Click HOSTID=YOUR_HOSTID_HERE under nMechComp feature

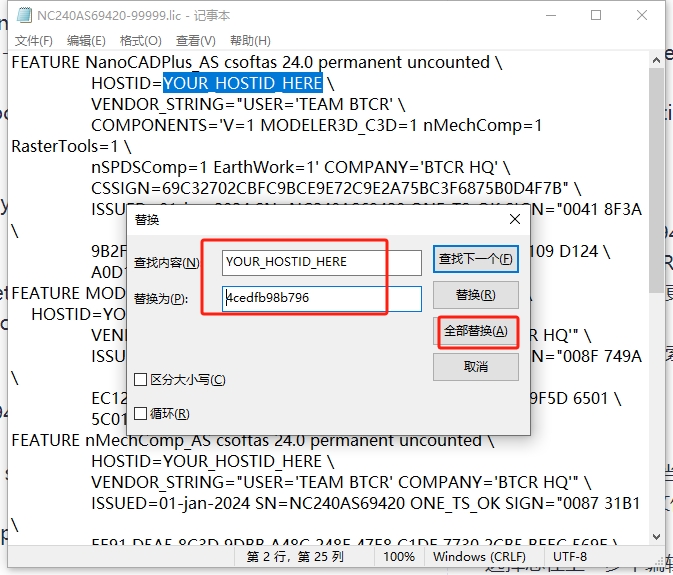(x=212, y=462)
